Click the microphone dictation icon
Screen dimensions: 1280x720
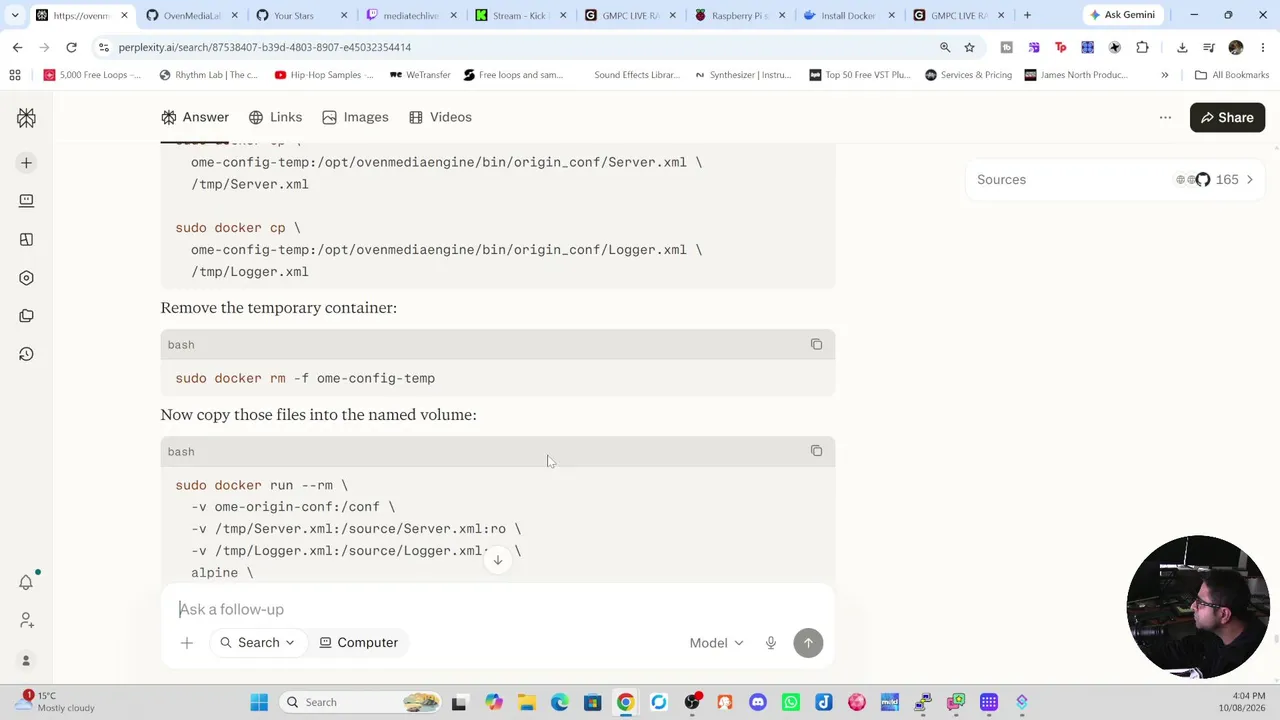(x=770, y=643)
